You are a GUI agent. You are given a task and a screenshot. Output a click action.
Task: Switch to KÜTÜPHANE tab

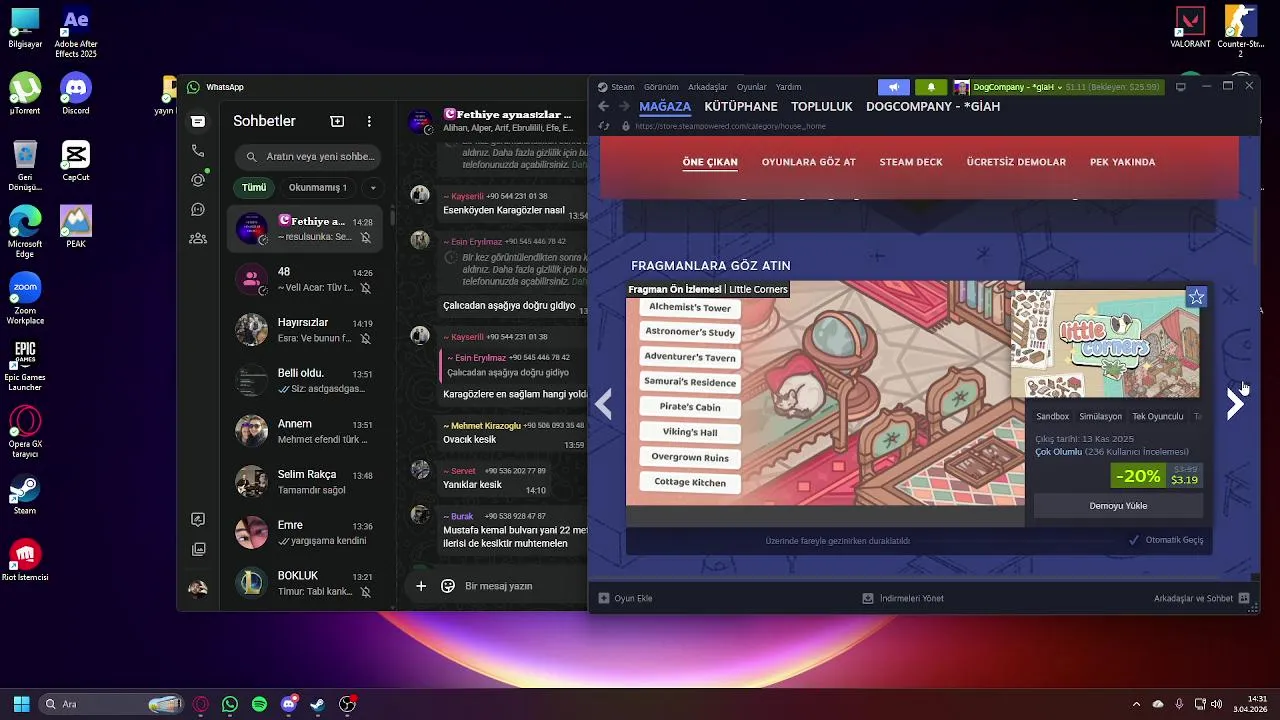(741, 106)
